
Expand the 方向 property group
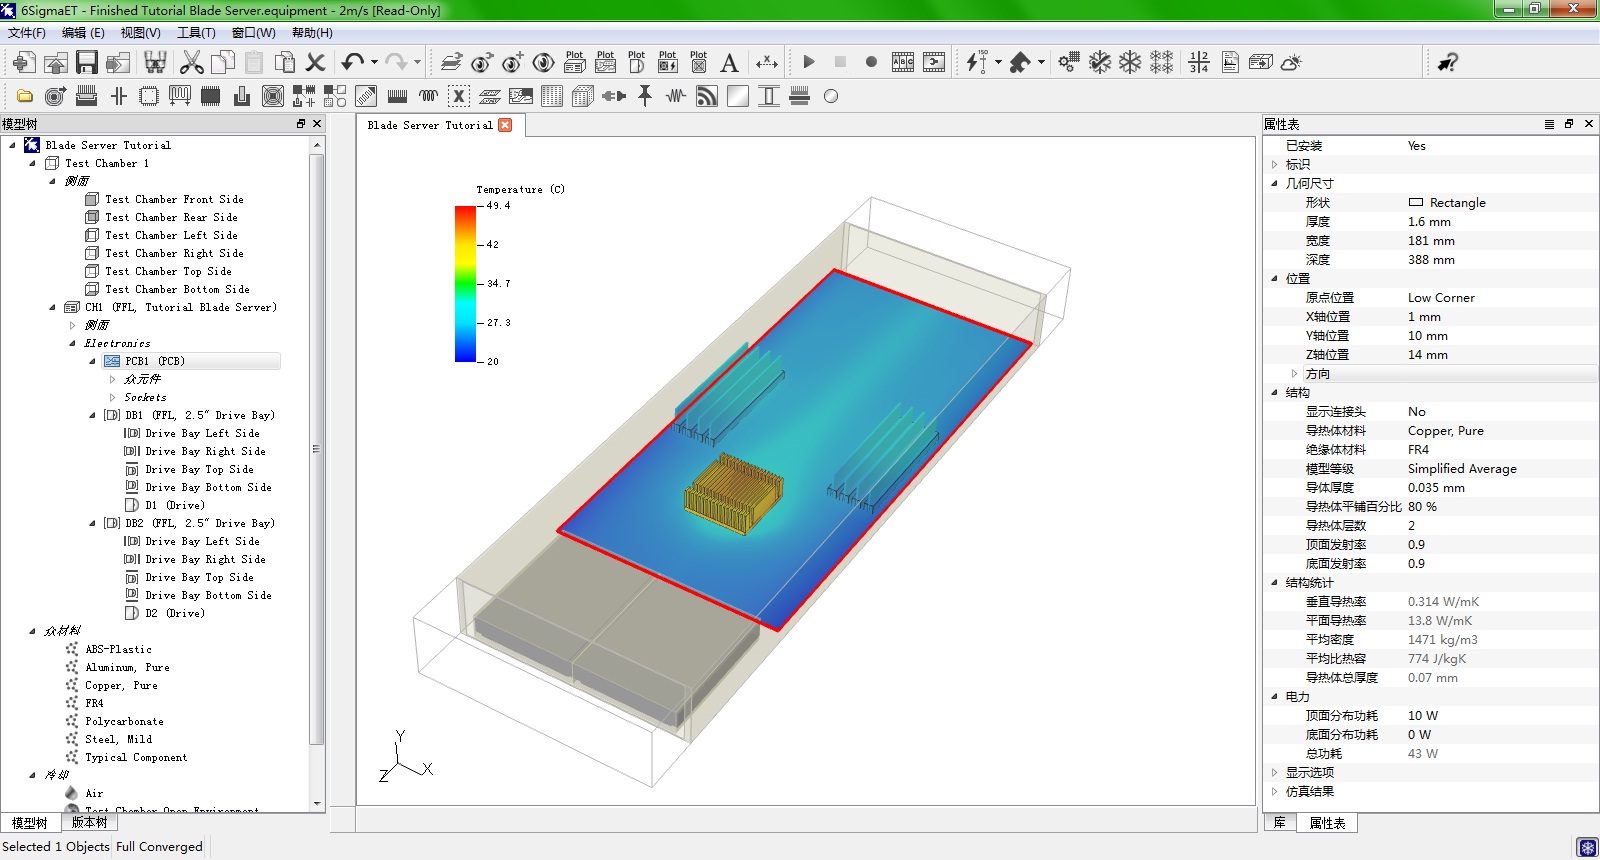(x=1294, y=373)
